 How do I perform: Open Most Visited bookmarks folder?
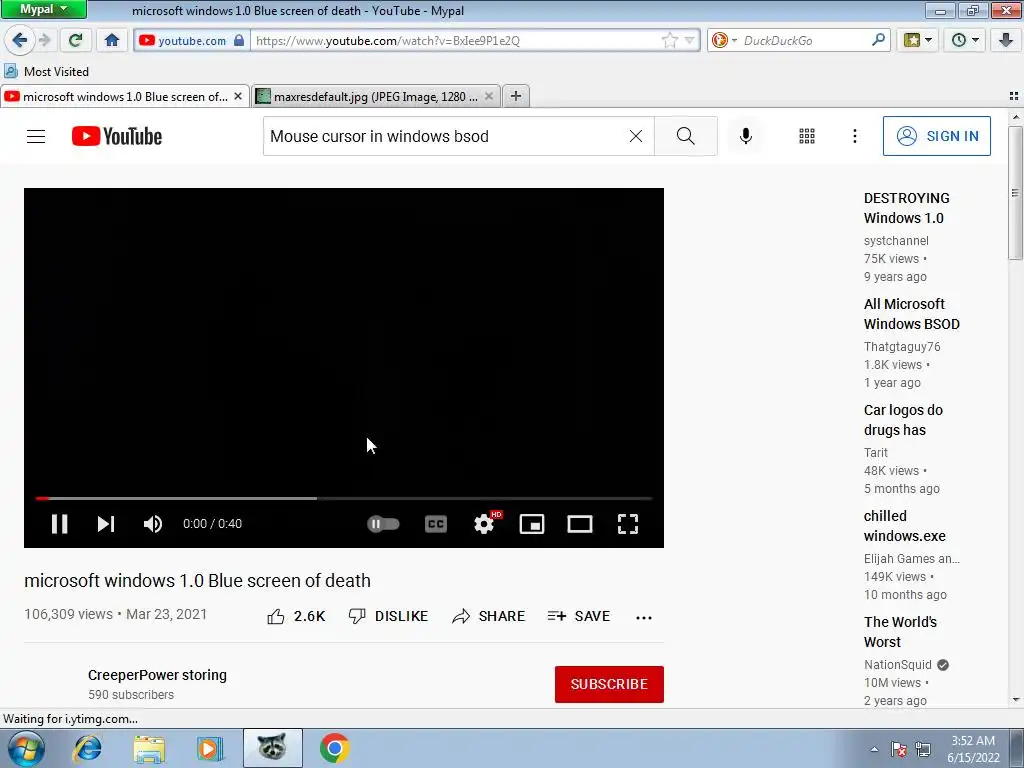46,71
